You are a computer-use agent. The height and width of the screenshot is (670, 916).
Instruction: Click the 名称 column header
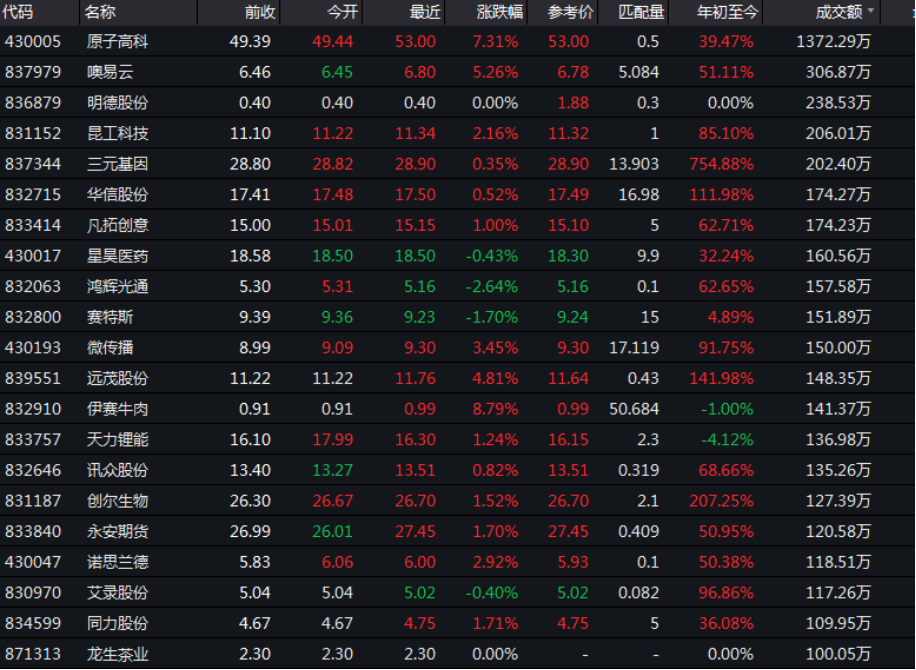[100, 12]
